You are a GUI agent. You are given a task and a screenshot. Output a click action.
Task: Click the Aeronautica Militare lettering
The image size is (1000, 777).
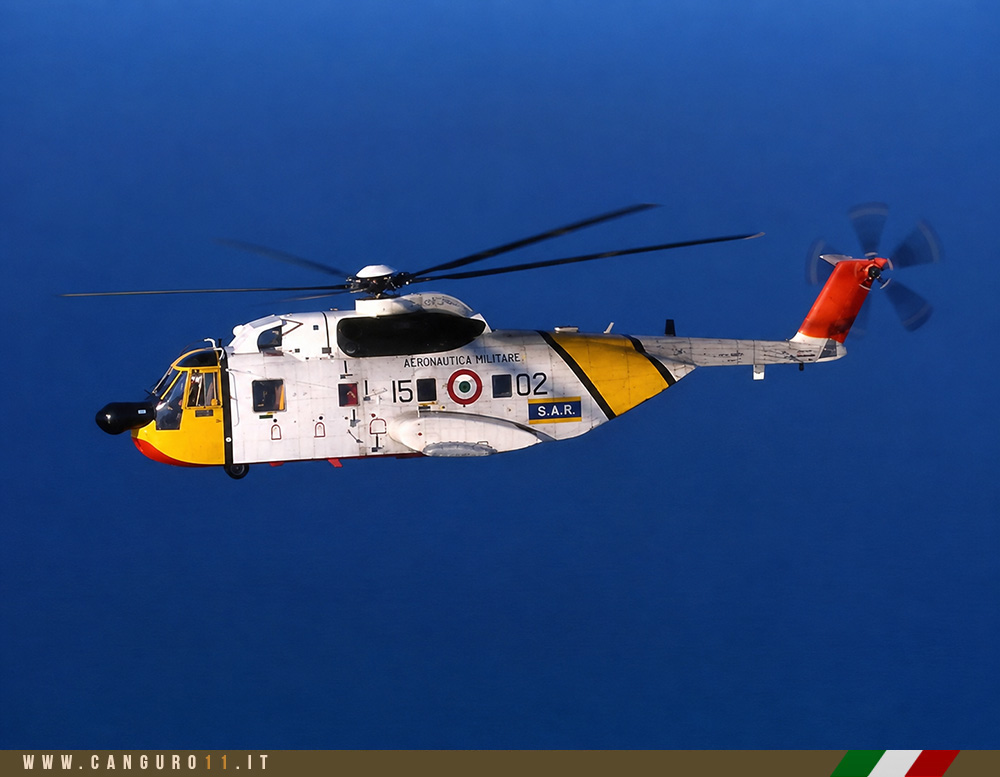point(462,360)
